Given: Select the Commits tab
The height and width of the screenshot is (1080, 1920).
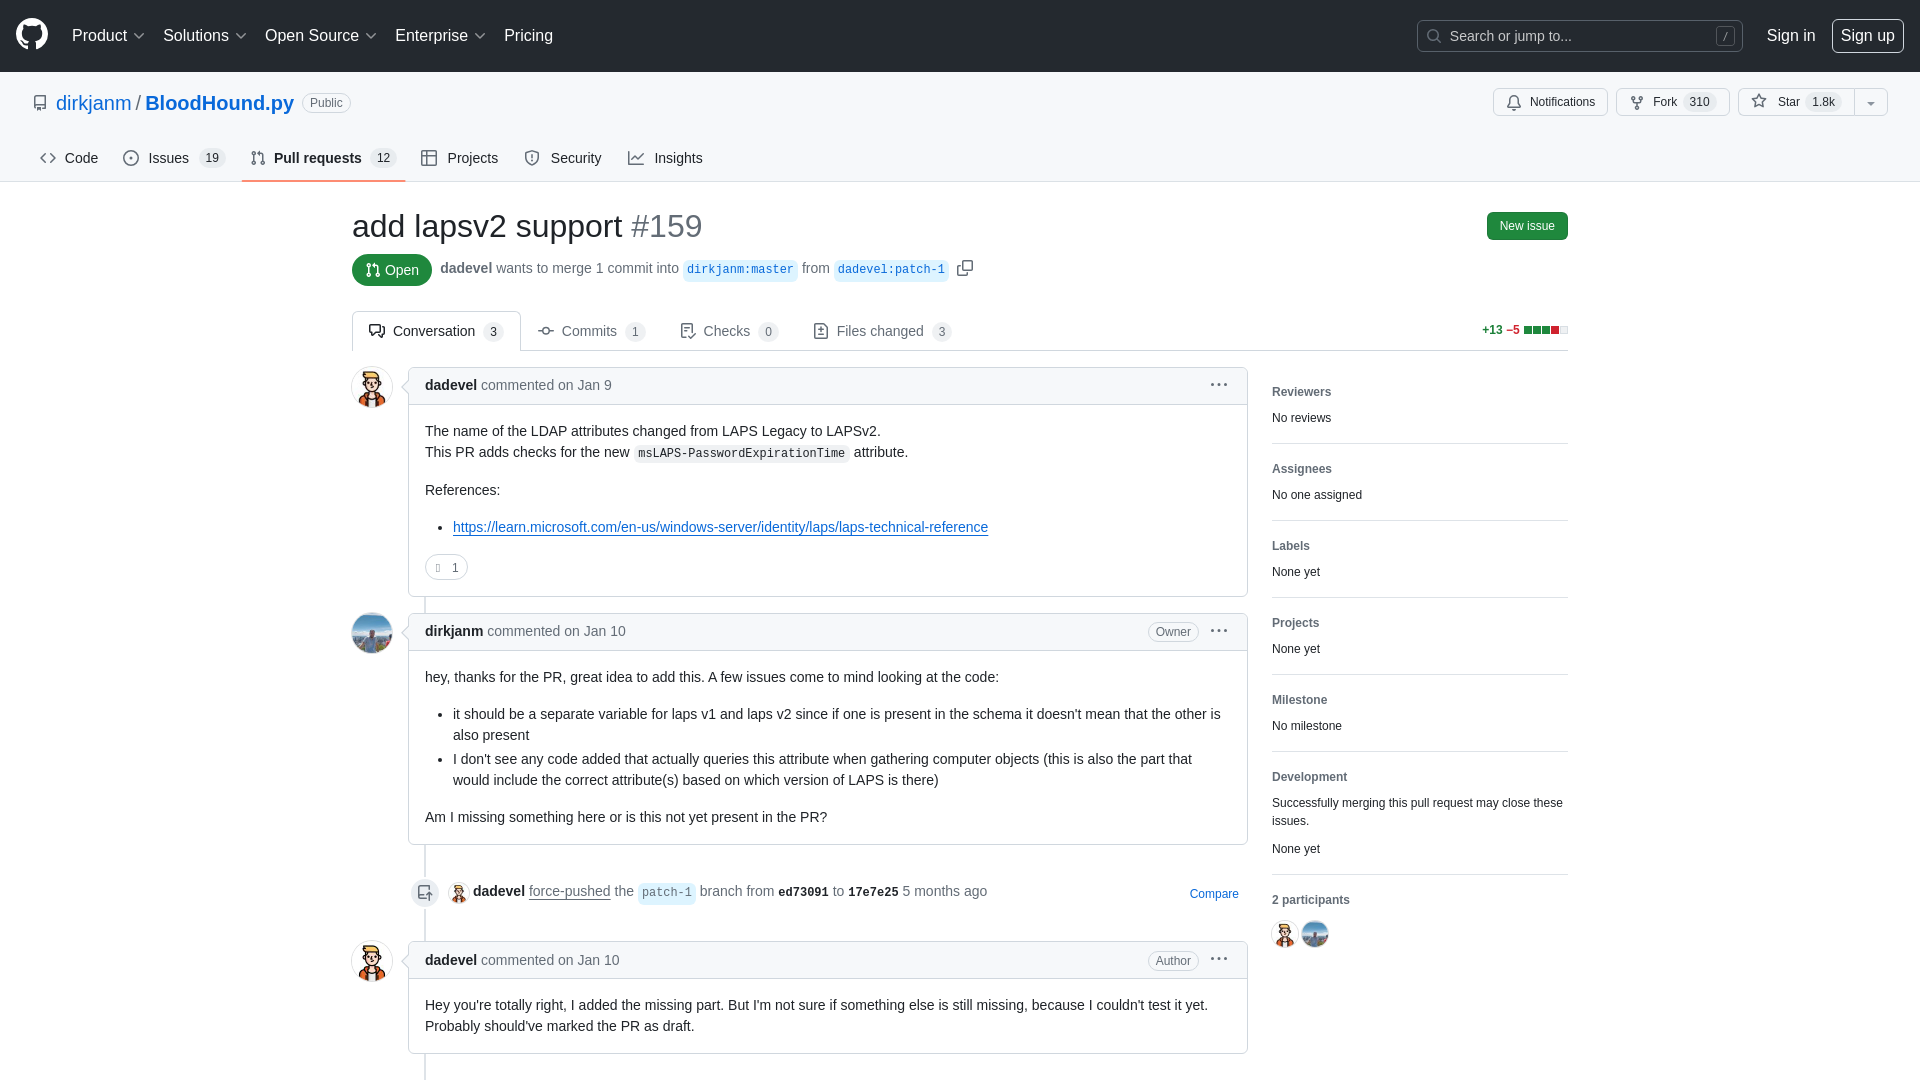Looking at the screenshot, I should coord(591,331).
